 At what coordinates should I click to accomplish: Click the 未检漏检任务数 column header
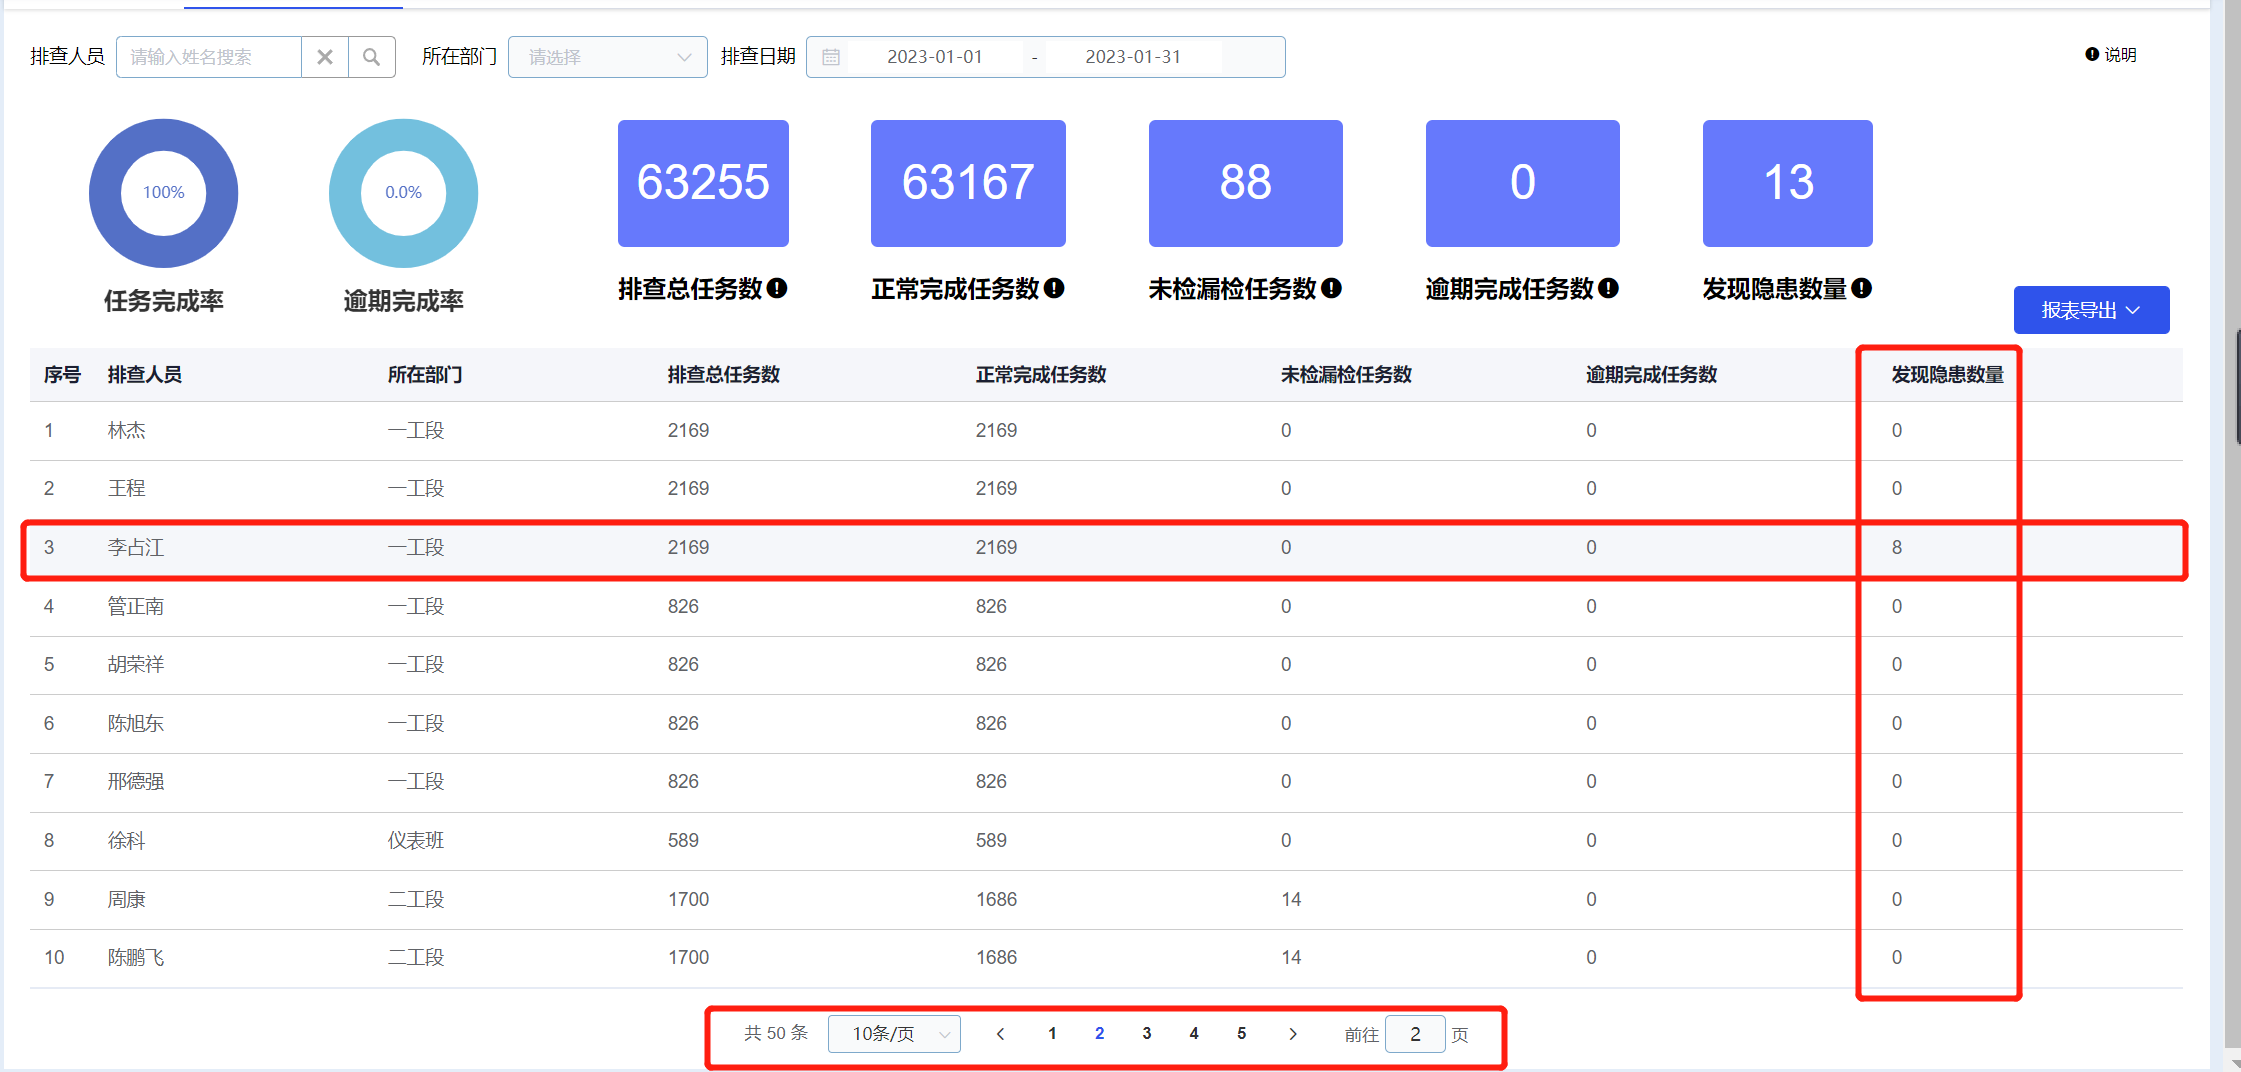coord(1346,375)
